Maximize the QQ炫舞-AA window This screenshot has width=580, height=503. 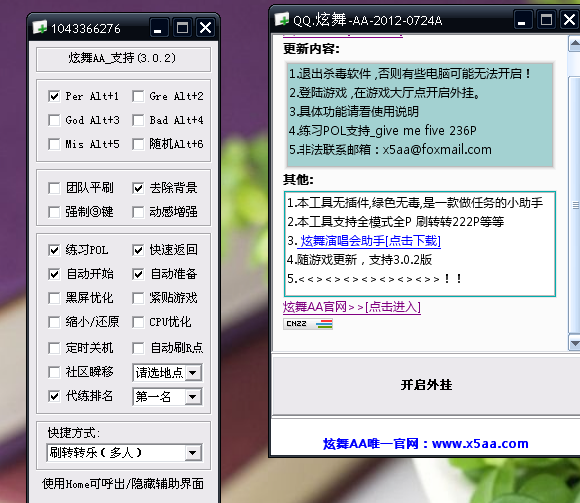[x=546, y=19]
